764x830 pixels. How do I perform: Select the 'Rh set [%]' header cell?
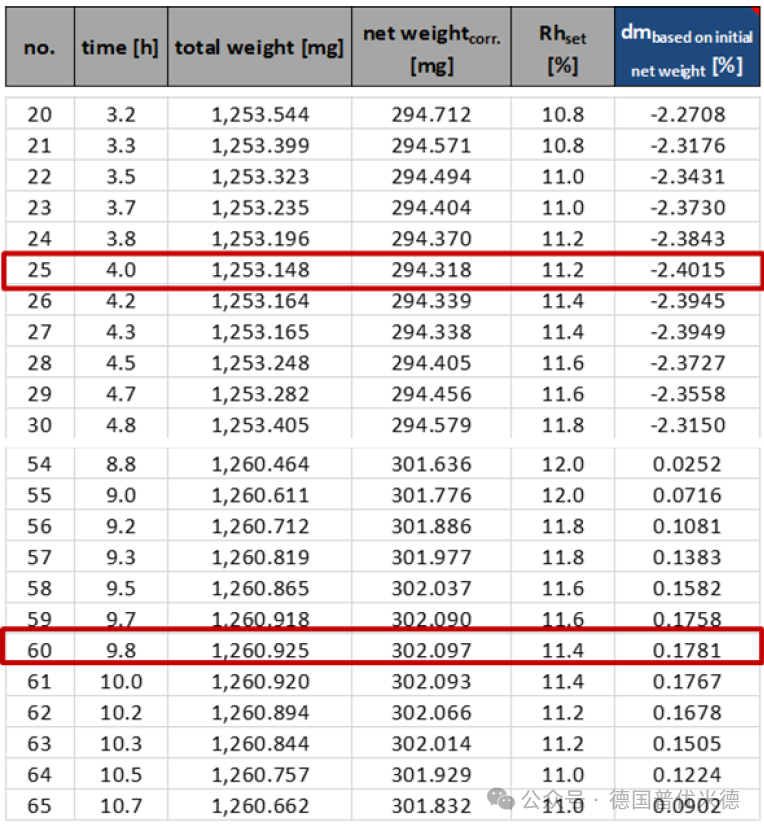(563, 47)
